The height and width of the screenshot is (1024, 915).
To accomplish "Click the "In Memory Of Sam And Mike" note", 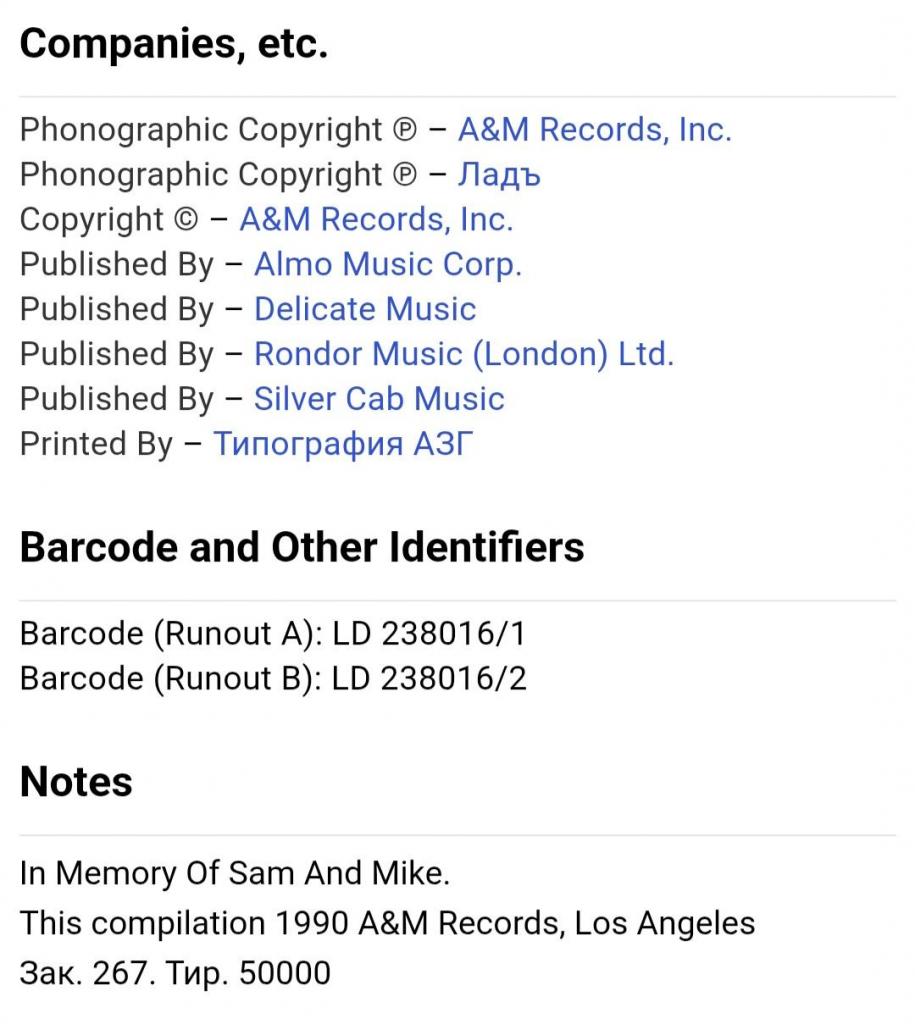I will 235,874.
